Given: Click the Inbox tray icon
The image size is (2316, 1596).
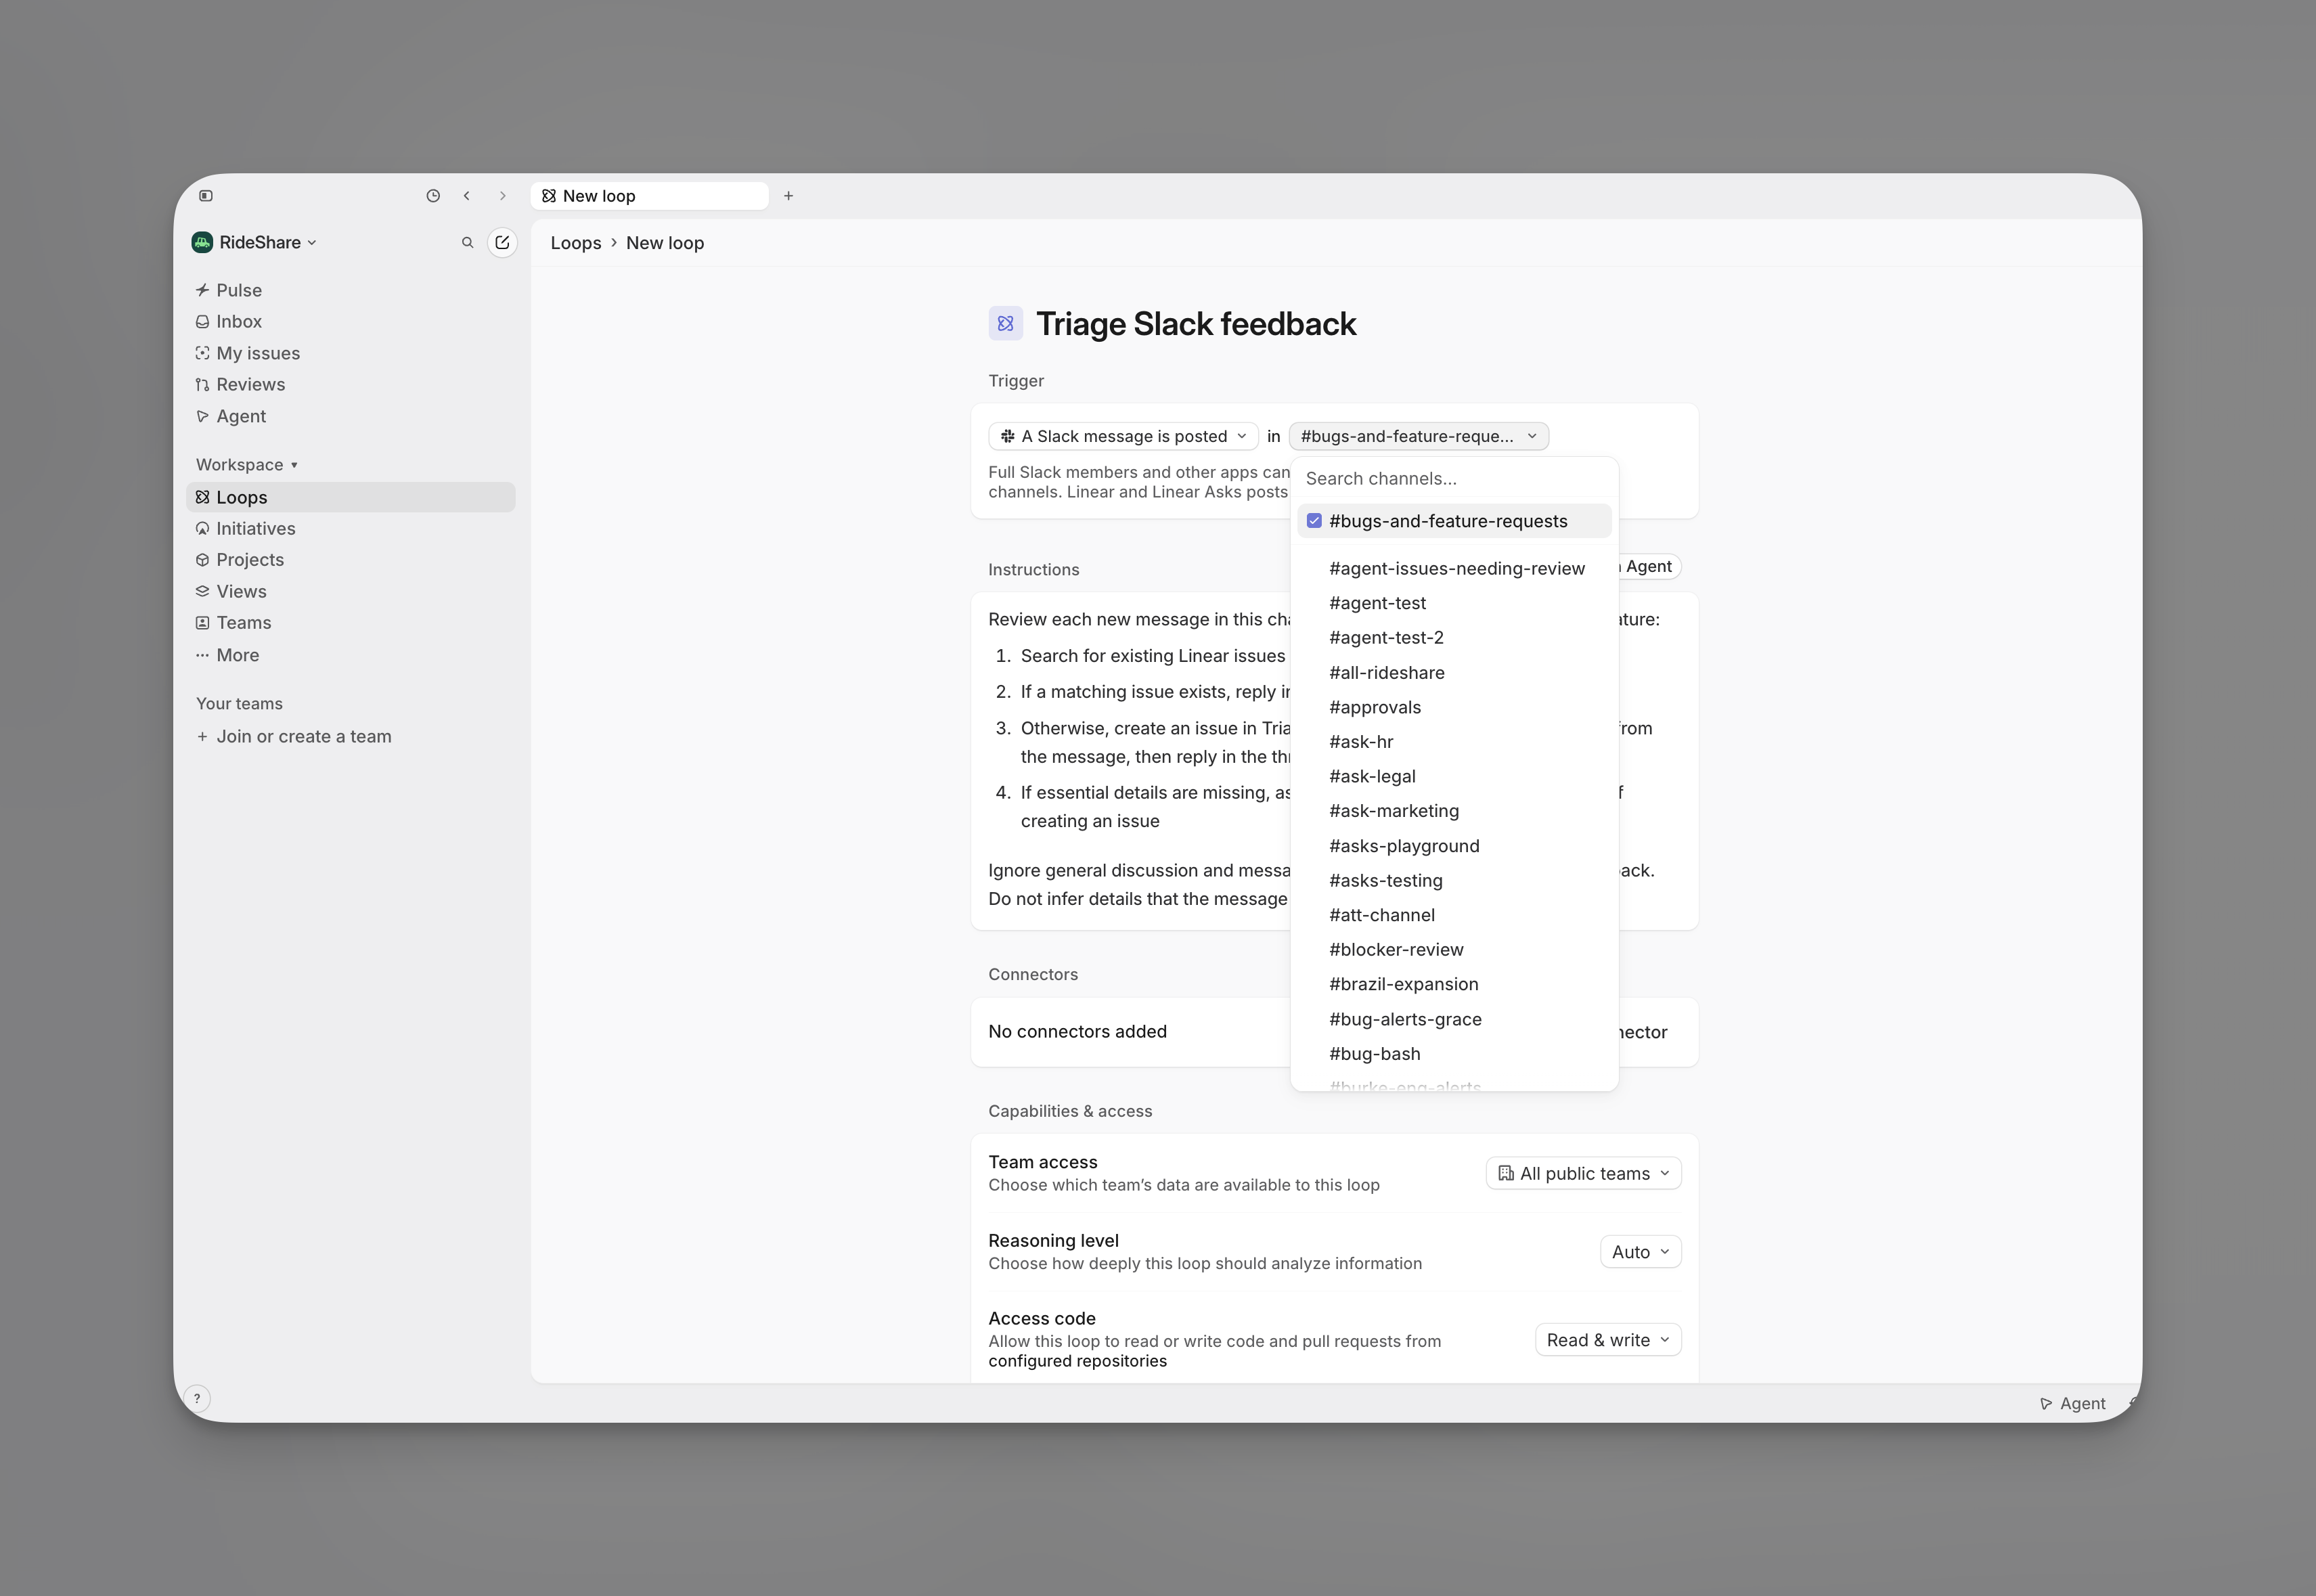Looking at the screenshot, I should (202, 322).
